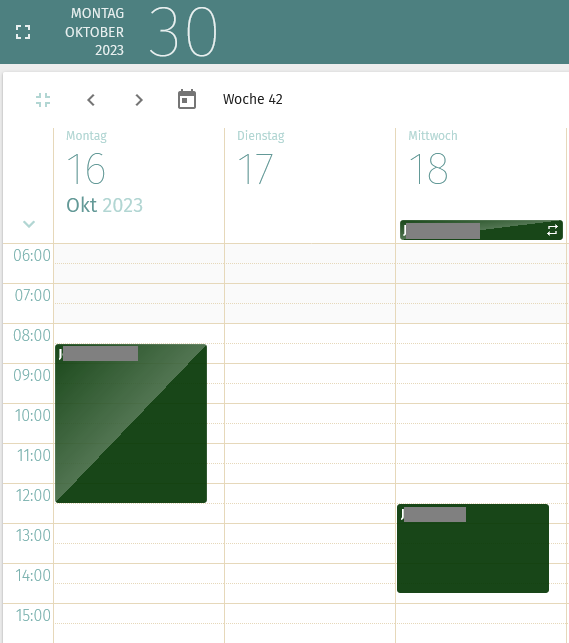Image resolution: width=569 pixels, height=643 pixels.
Task: Click the large date number 30
Action: pos(183,32)
